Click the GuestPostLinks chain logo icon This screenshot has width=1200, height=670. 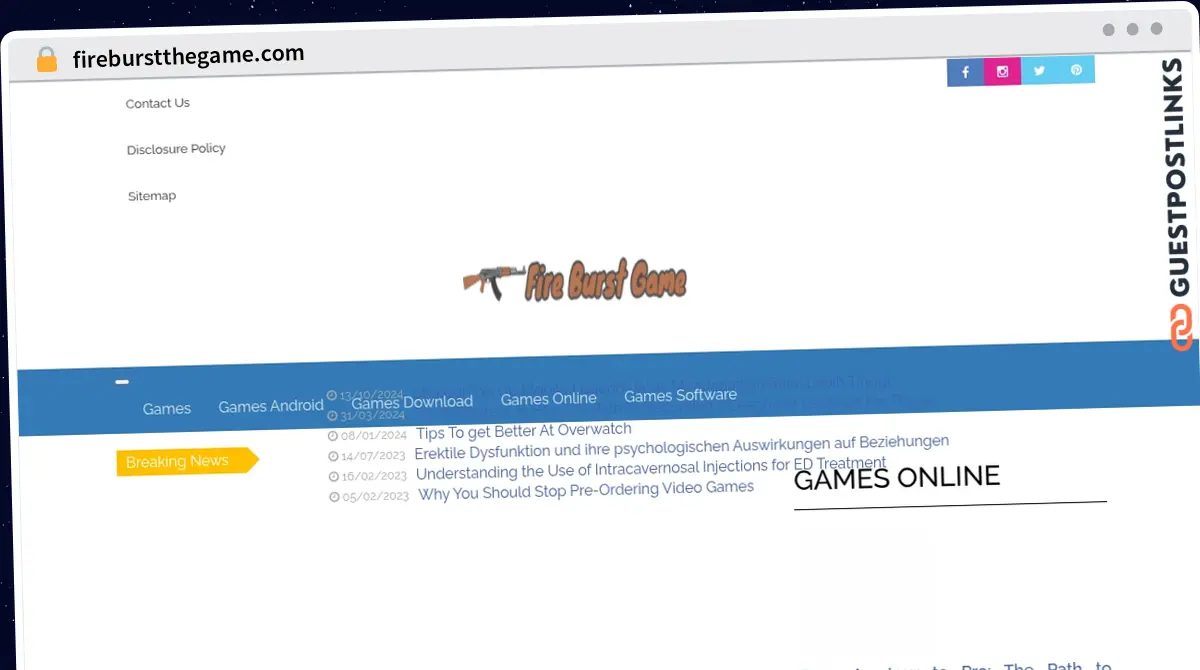[x=1181, y=328]
